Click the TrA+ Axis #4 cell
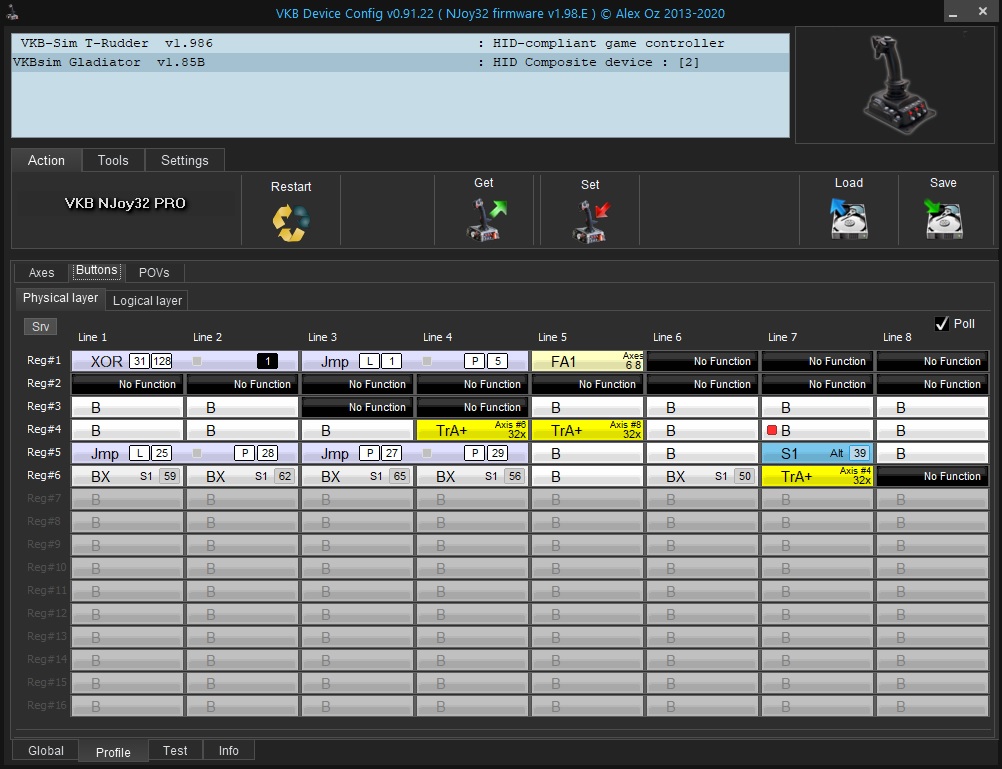Screen dimensions: 1002x769 (x=817, y=476)
